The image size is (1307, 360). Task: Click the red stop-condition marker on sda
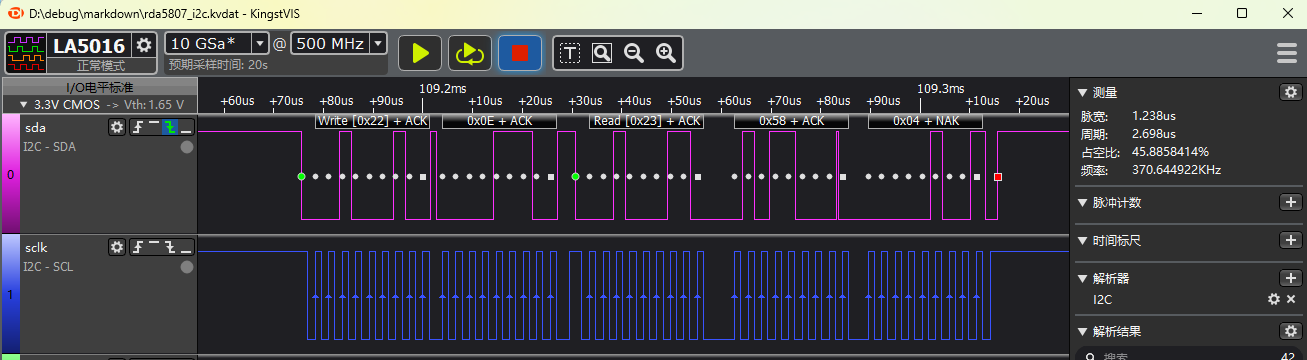998,177
